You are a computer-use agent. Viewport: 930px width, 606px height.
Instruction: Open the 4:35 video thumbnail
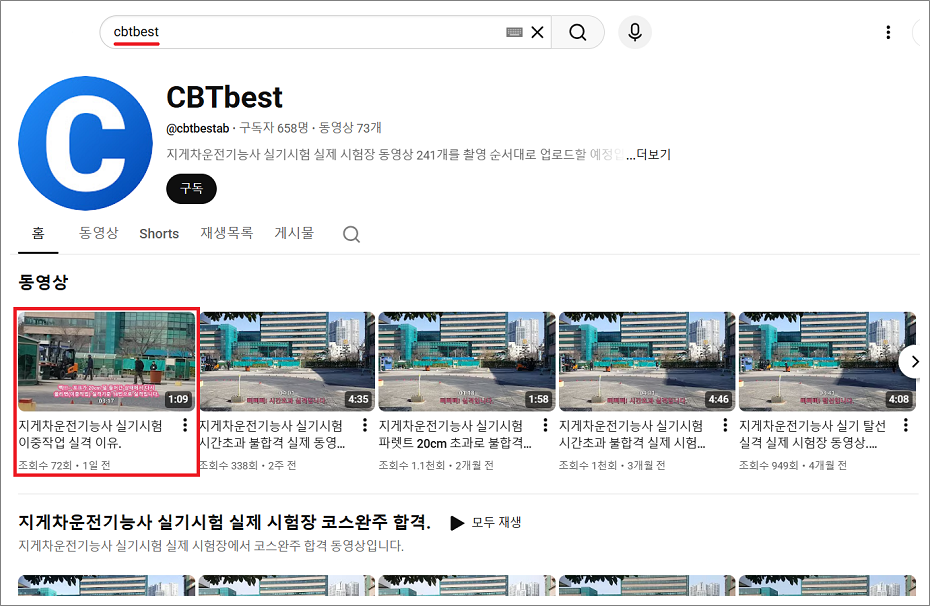click(x=286, y=362)
